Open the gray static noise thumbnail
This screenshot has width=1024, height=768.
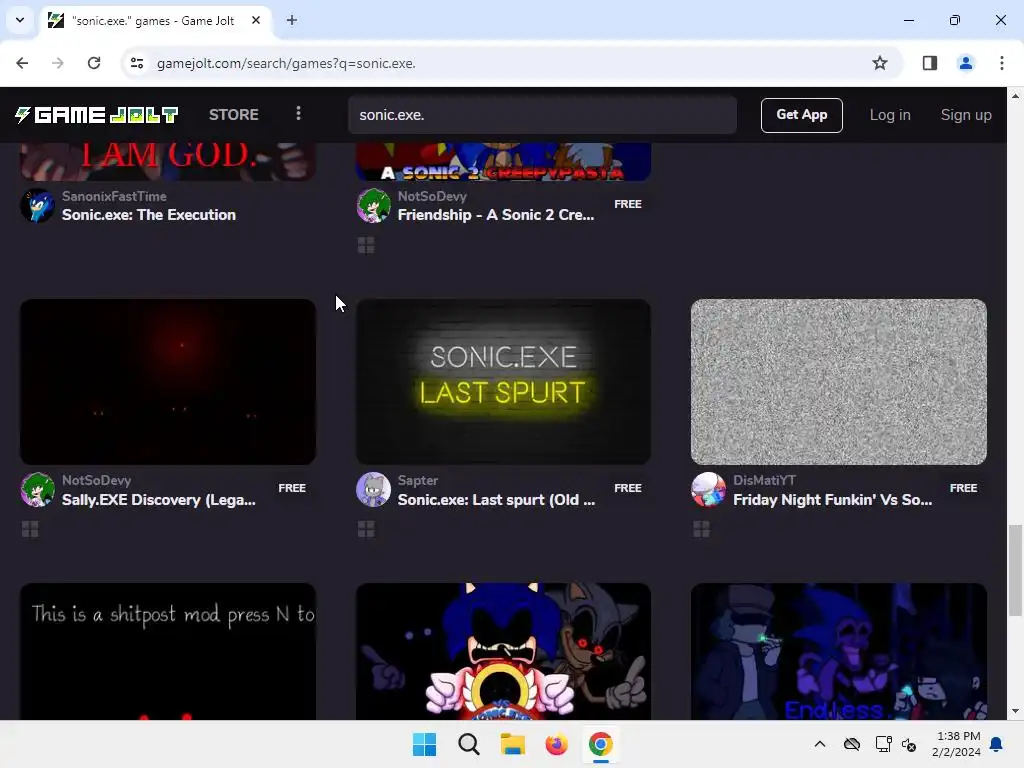pyautogui.click(x=839, y=382)
